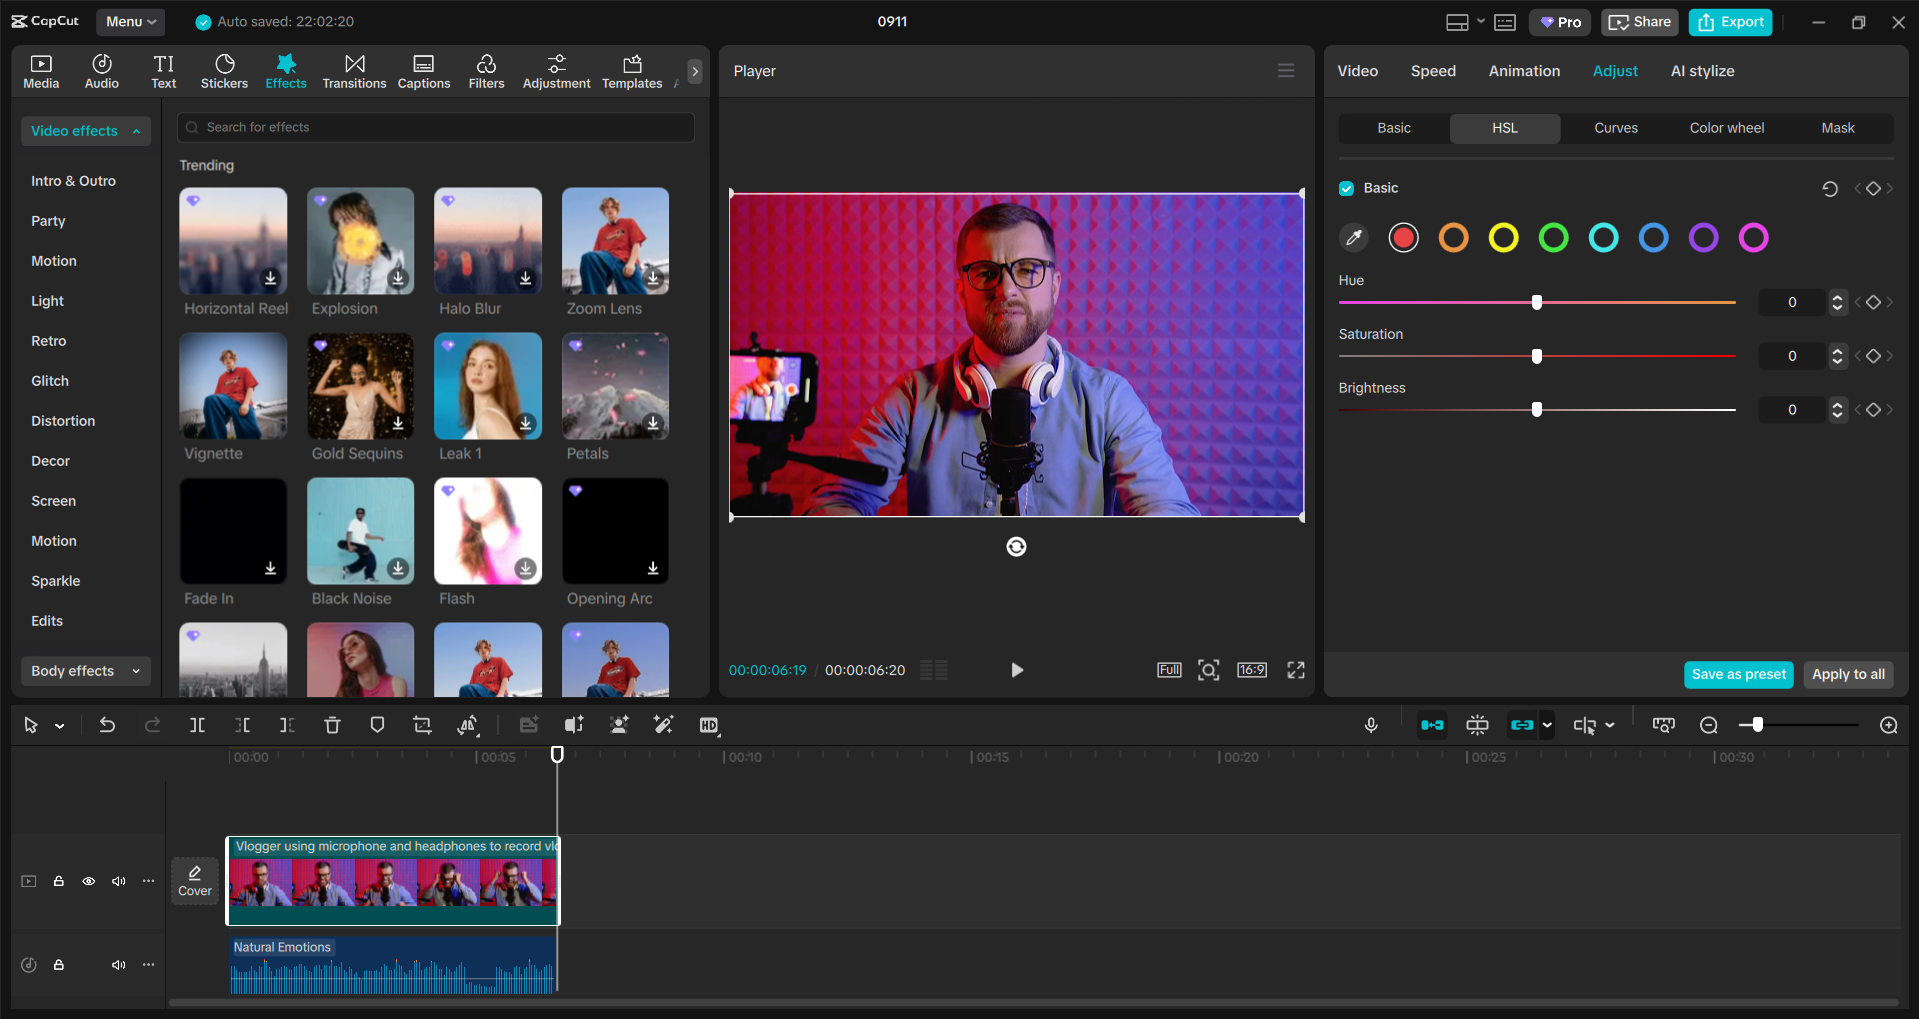Open the Captions panel
1919x1019 pixels.
423,70
